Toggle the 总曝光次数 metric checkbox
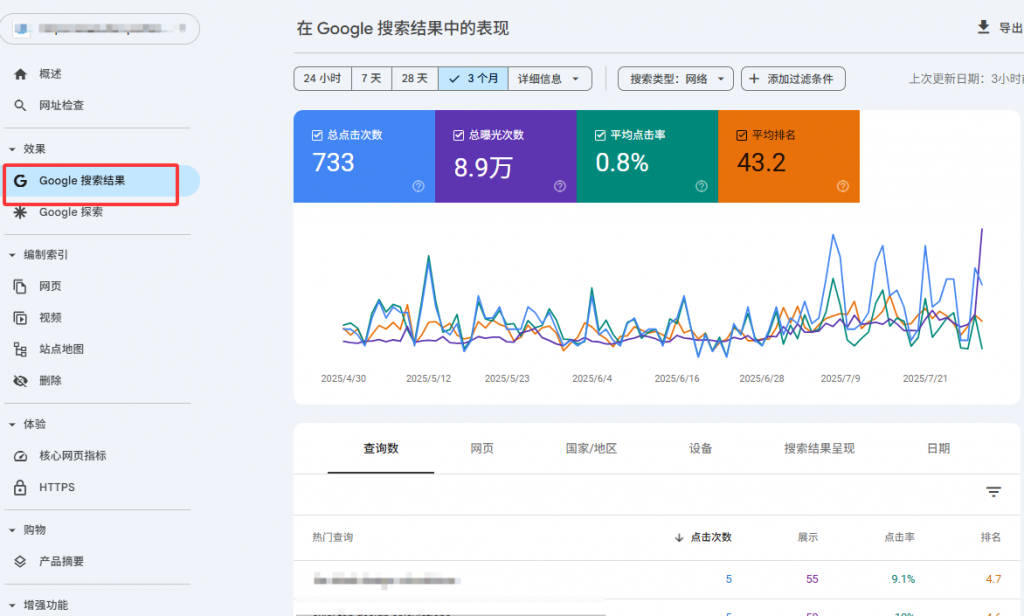Screen dimensions: 1024x616 click(x=459, y=135)
